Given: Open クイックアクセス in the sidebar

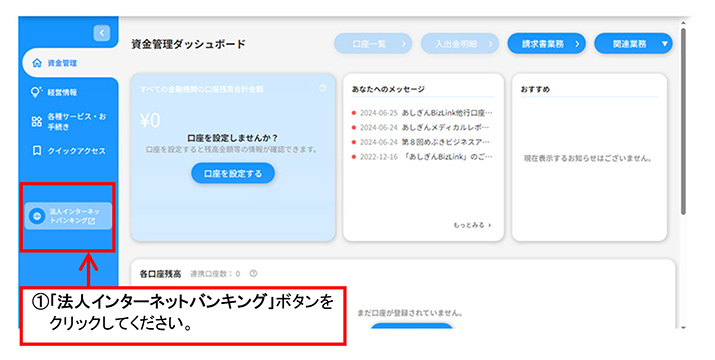Looking at the screenshot, I should click(68, 151).
